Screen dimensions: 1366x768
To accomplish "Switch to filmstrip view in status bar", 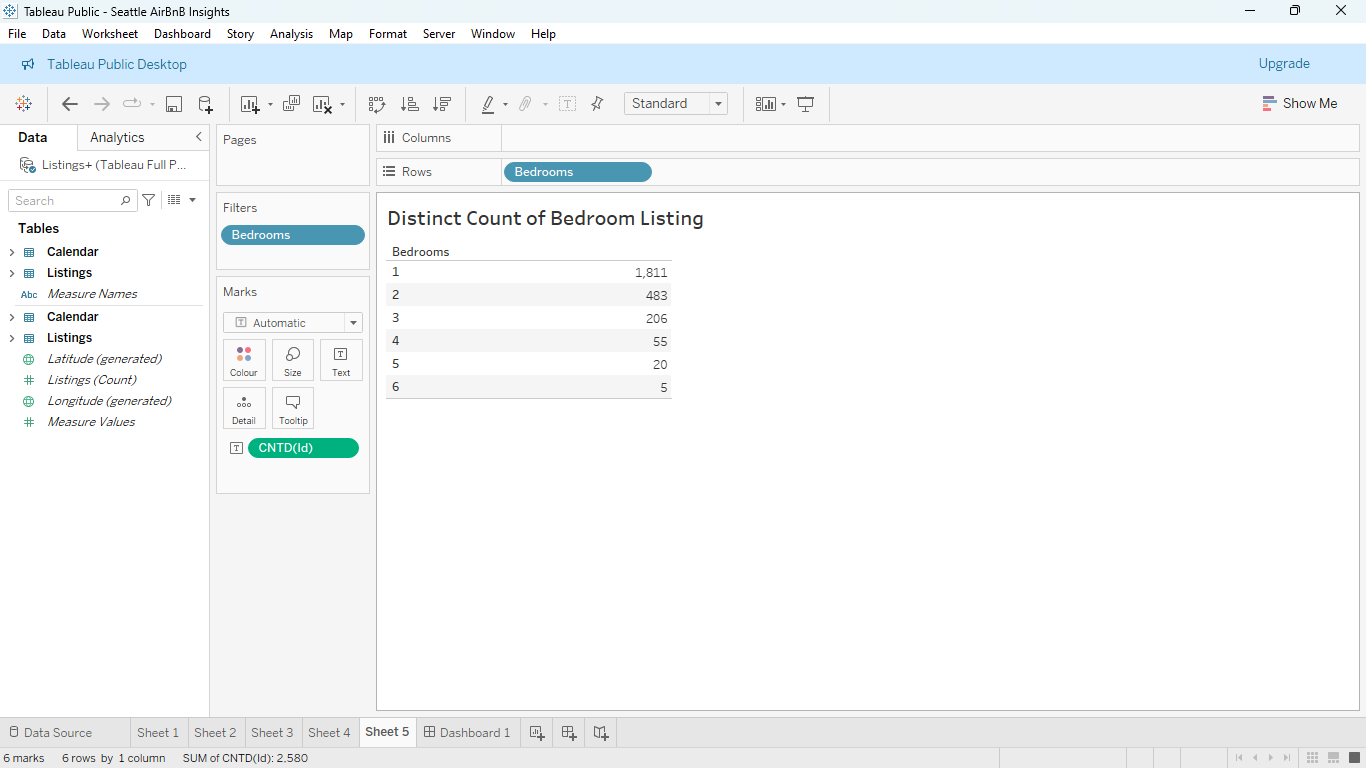I will tap(1333, 758).
